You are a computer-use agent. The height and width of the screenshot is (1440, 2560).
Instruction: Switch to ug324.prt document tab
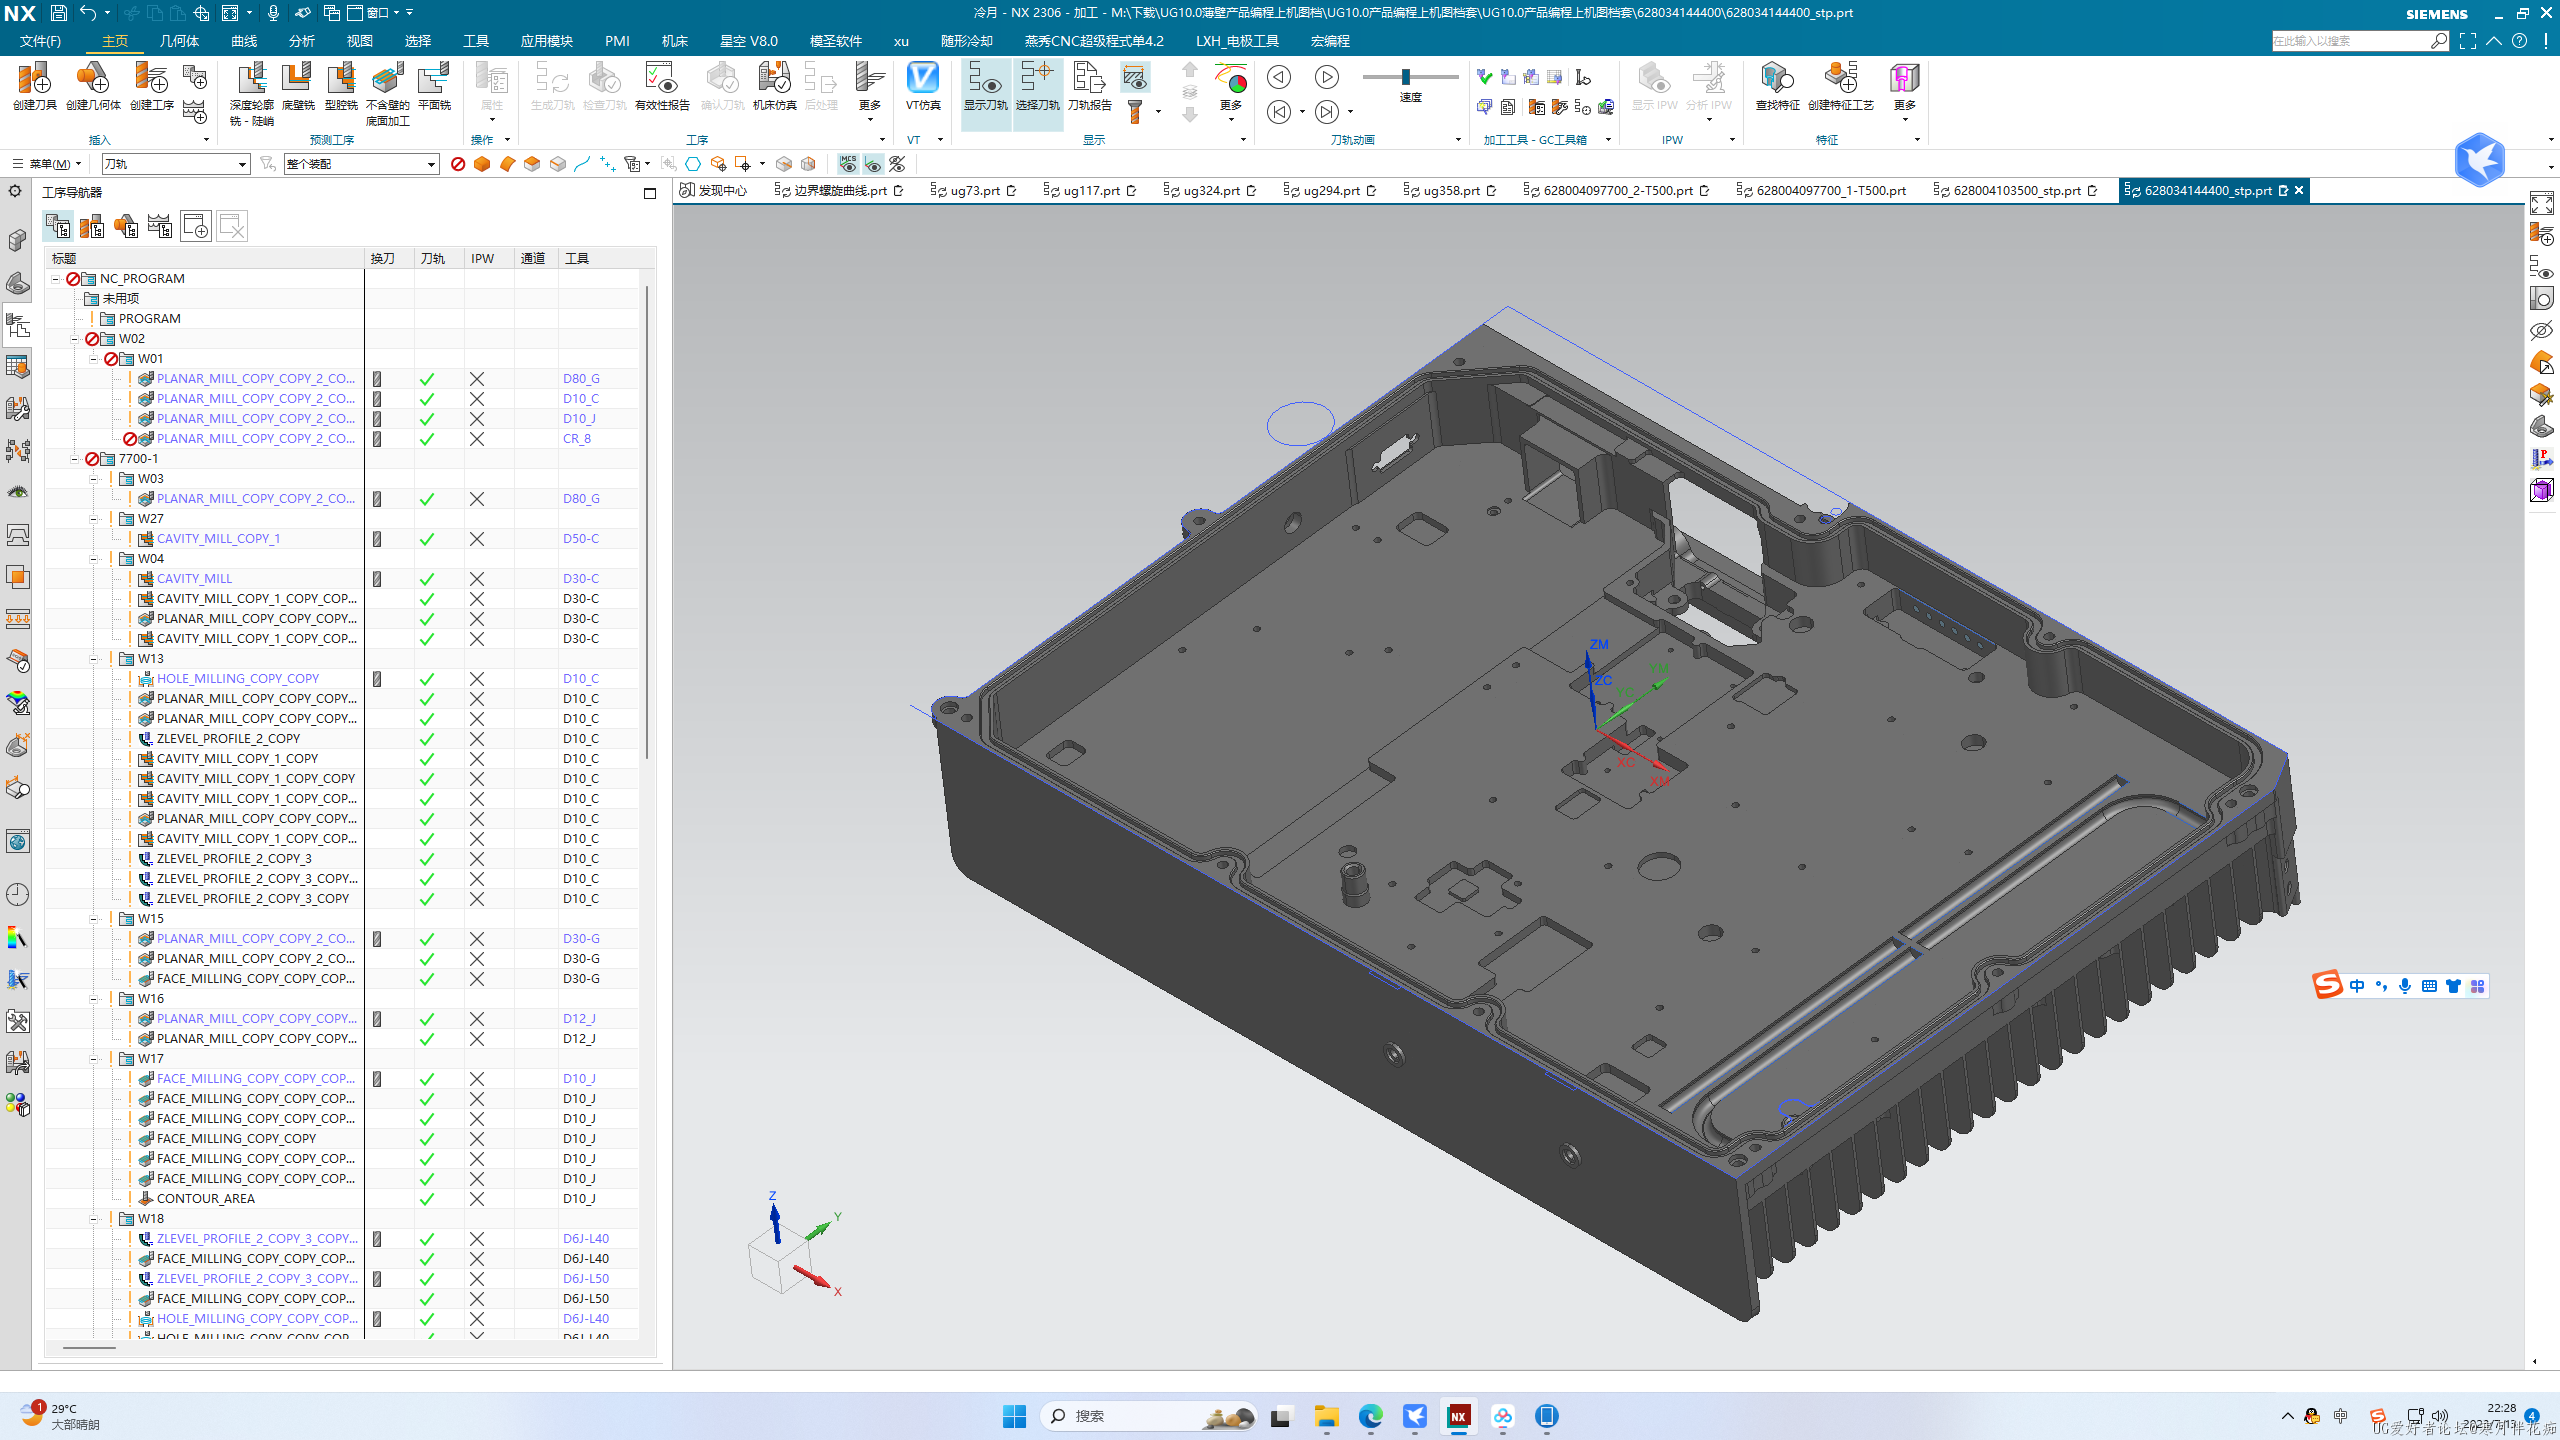(1210, 190)
